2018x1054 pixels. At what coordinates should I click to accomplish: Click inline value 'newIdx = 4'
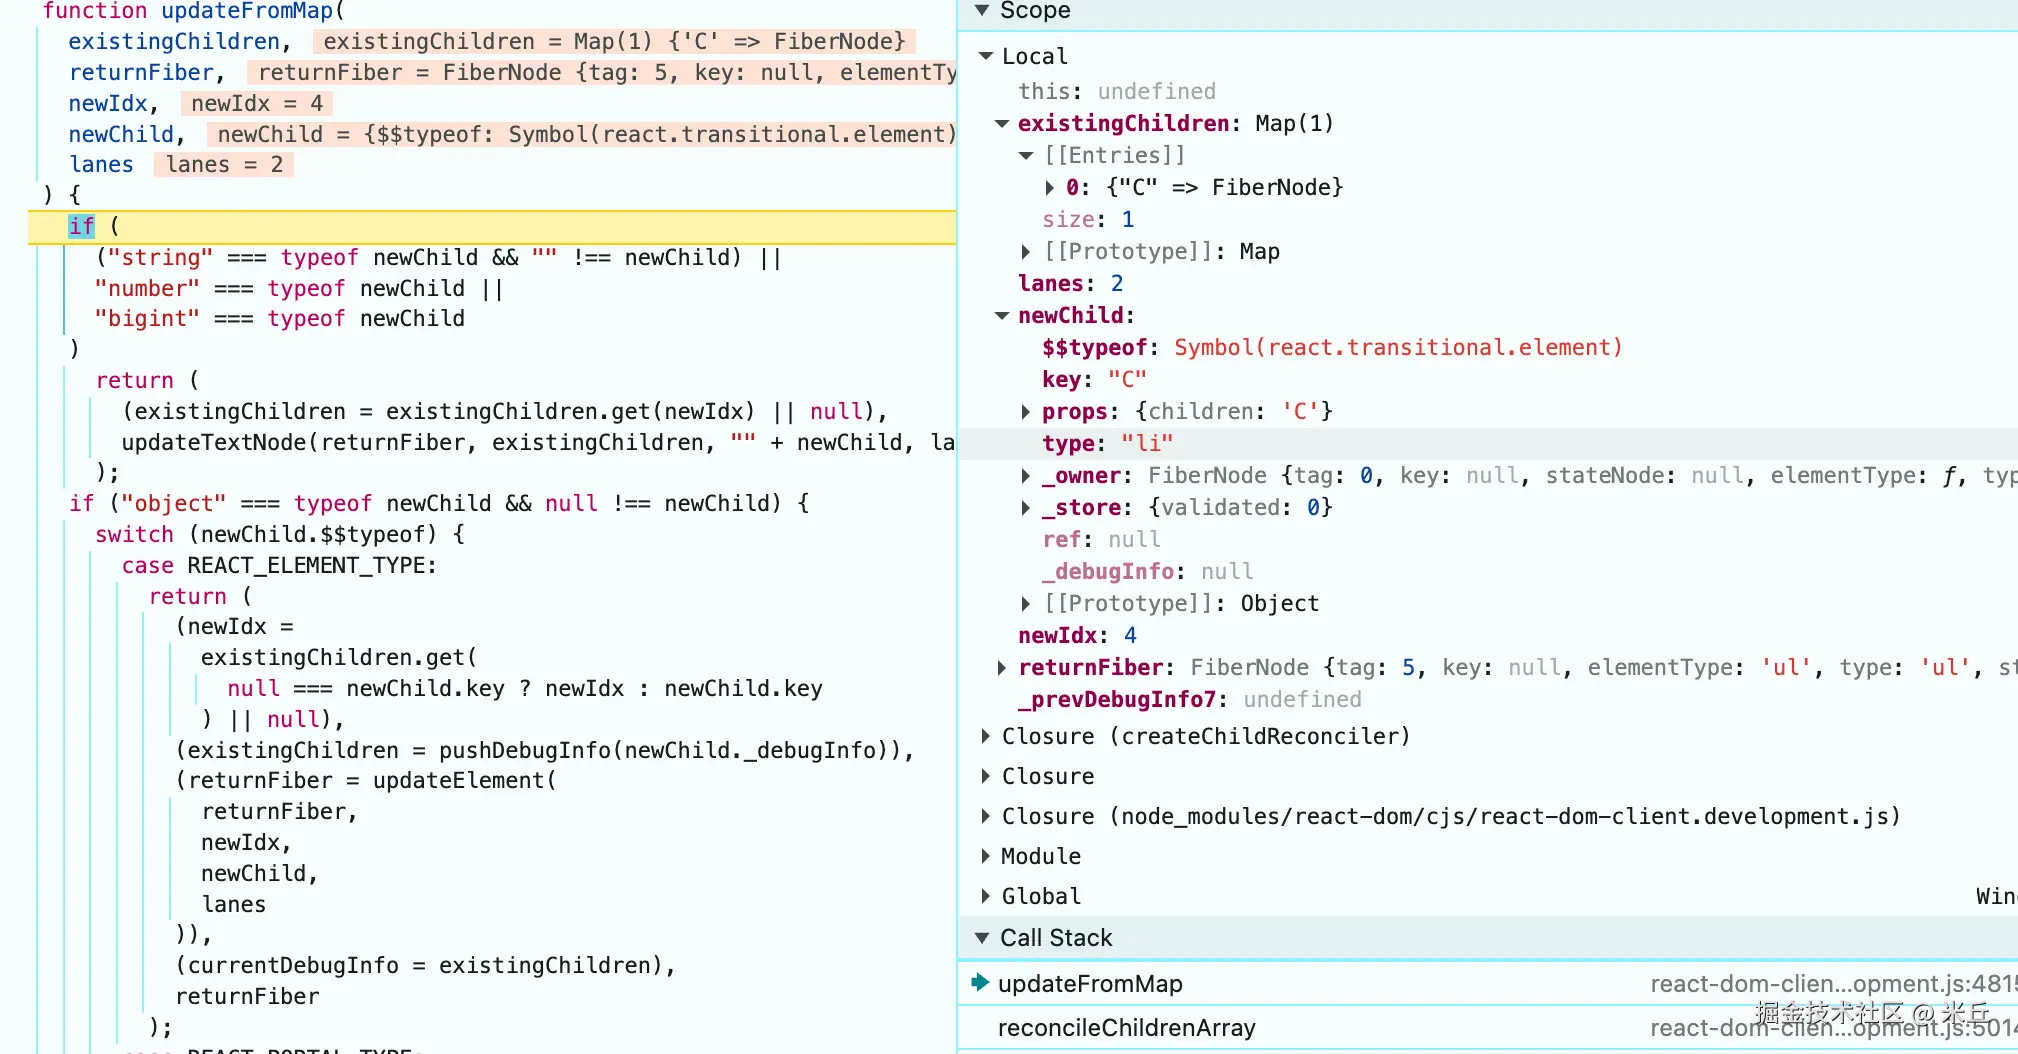pos(257,103)
